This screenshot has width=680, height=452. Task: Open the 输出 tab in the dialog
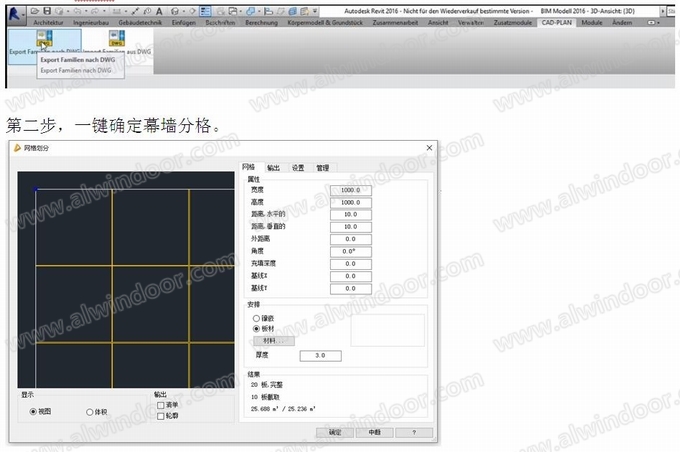[273, 168]
